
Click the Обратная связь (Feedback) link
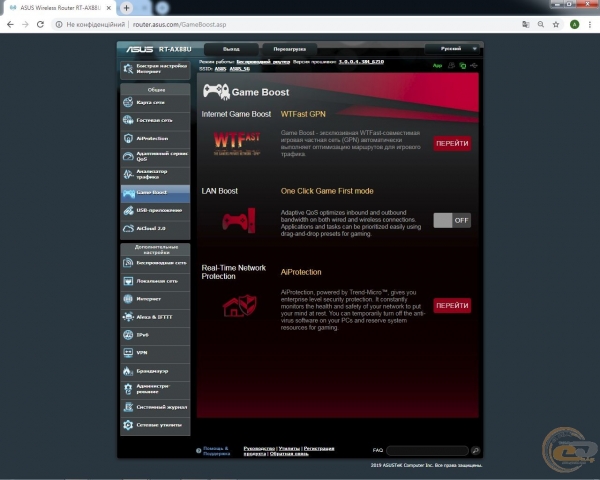tap(289, 454)
